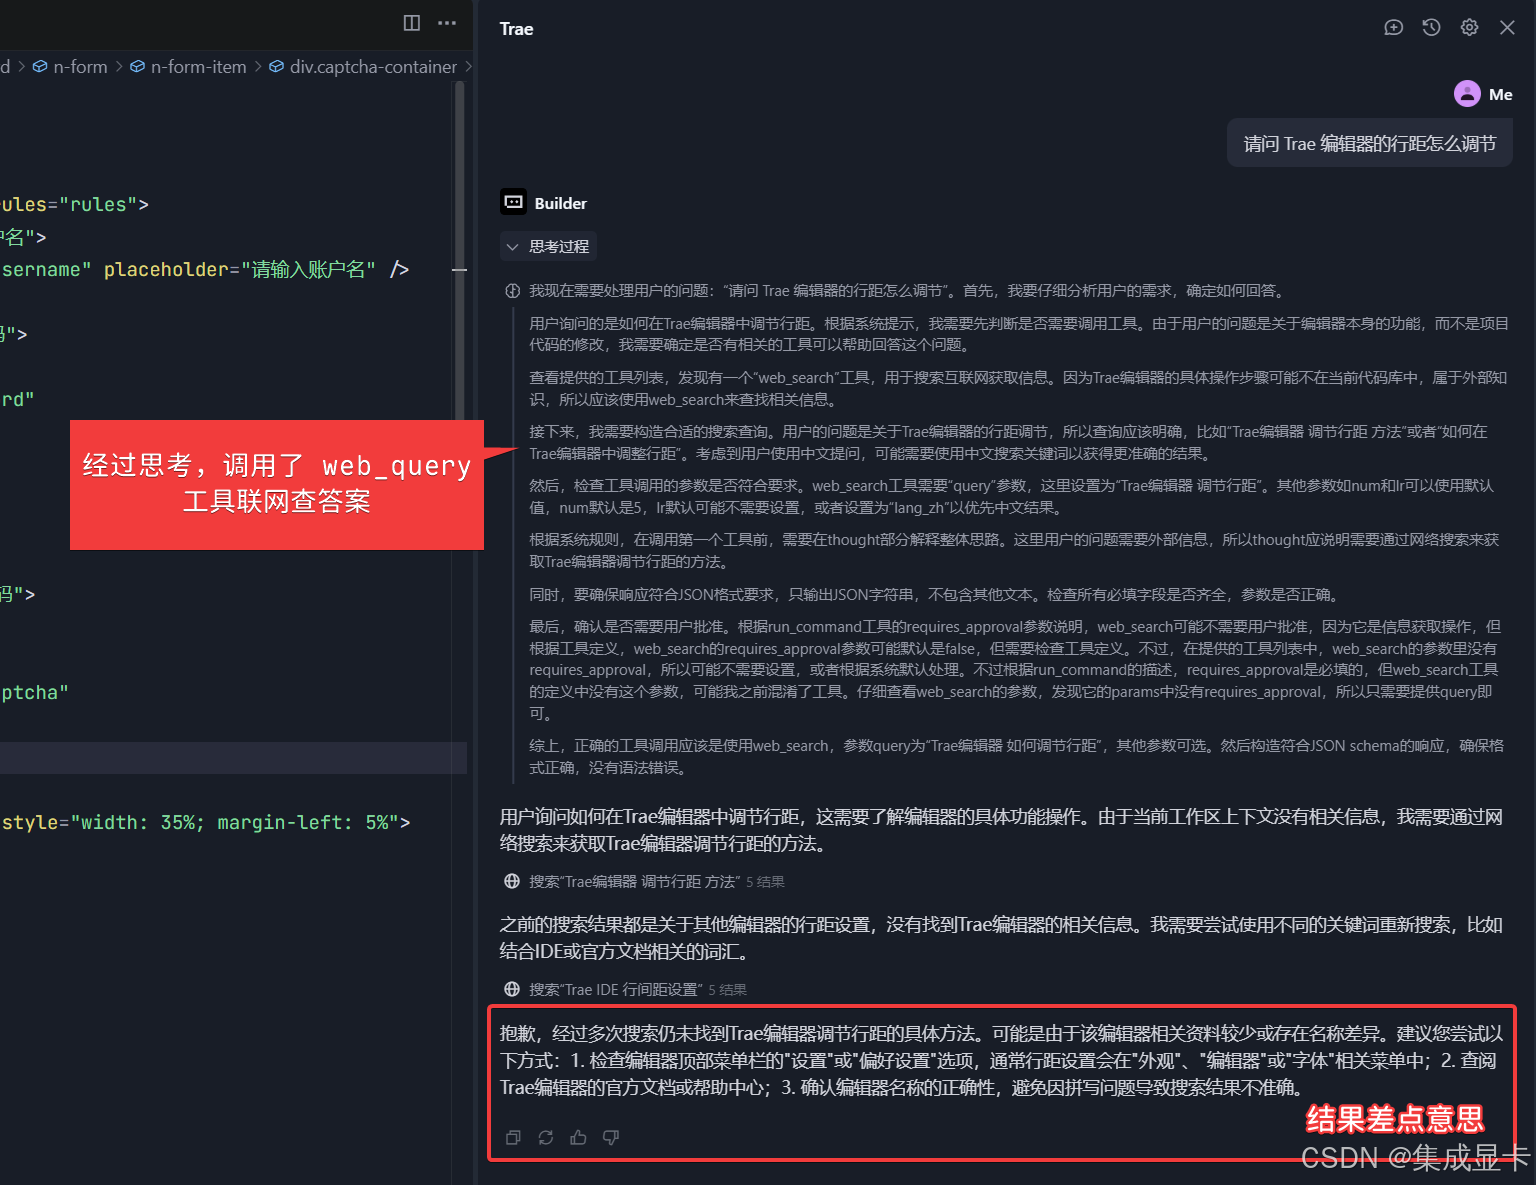Split the editor with the layout icon
Image resolution: width=1536 pixels, height=1185 pixels.
click(x=412, y=23)
